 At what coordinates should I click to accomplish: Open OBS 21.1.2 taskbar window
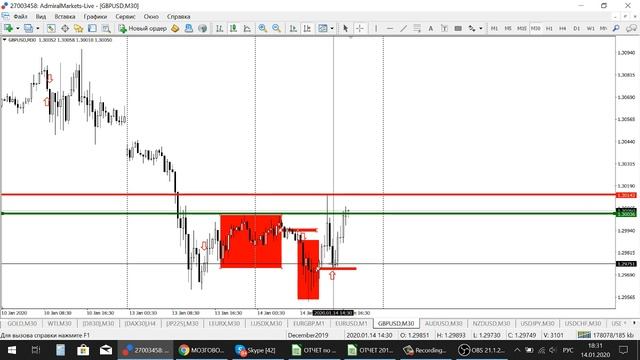click(x=481, y=350)
